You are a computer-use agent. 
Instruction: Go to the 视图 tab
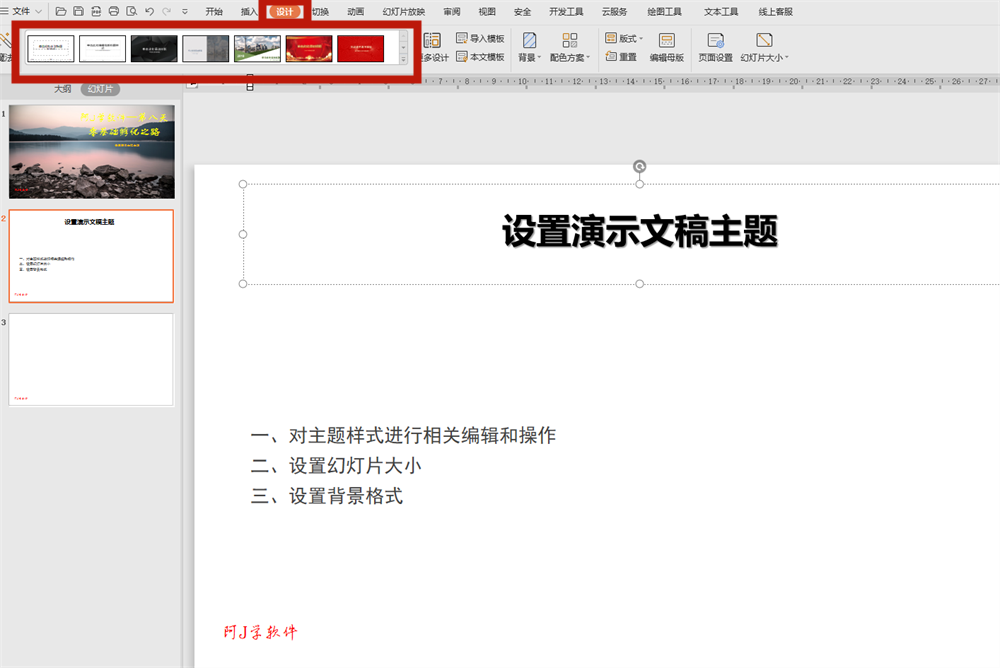pos(487,11)
